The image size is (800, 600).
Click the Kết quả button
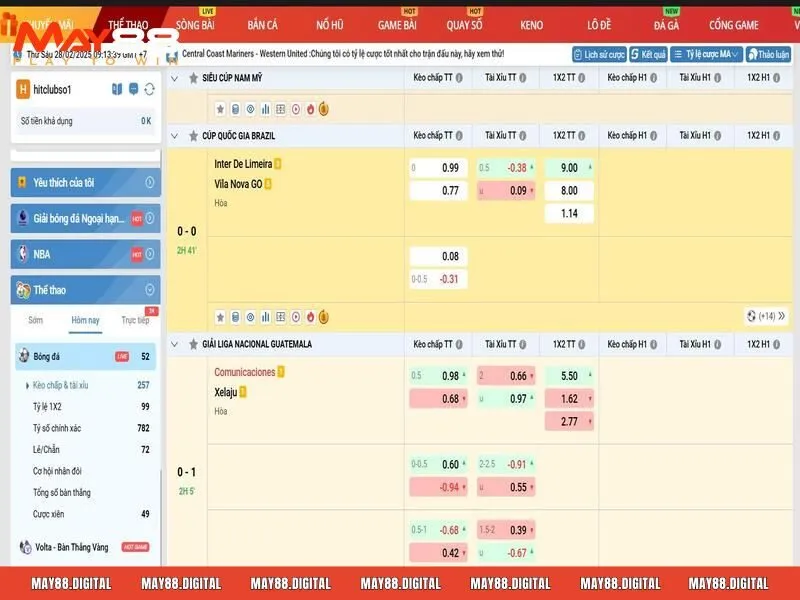click(648, 54)
